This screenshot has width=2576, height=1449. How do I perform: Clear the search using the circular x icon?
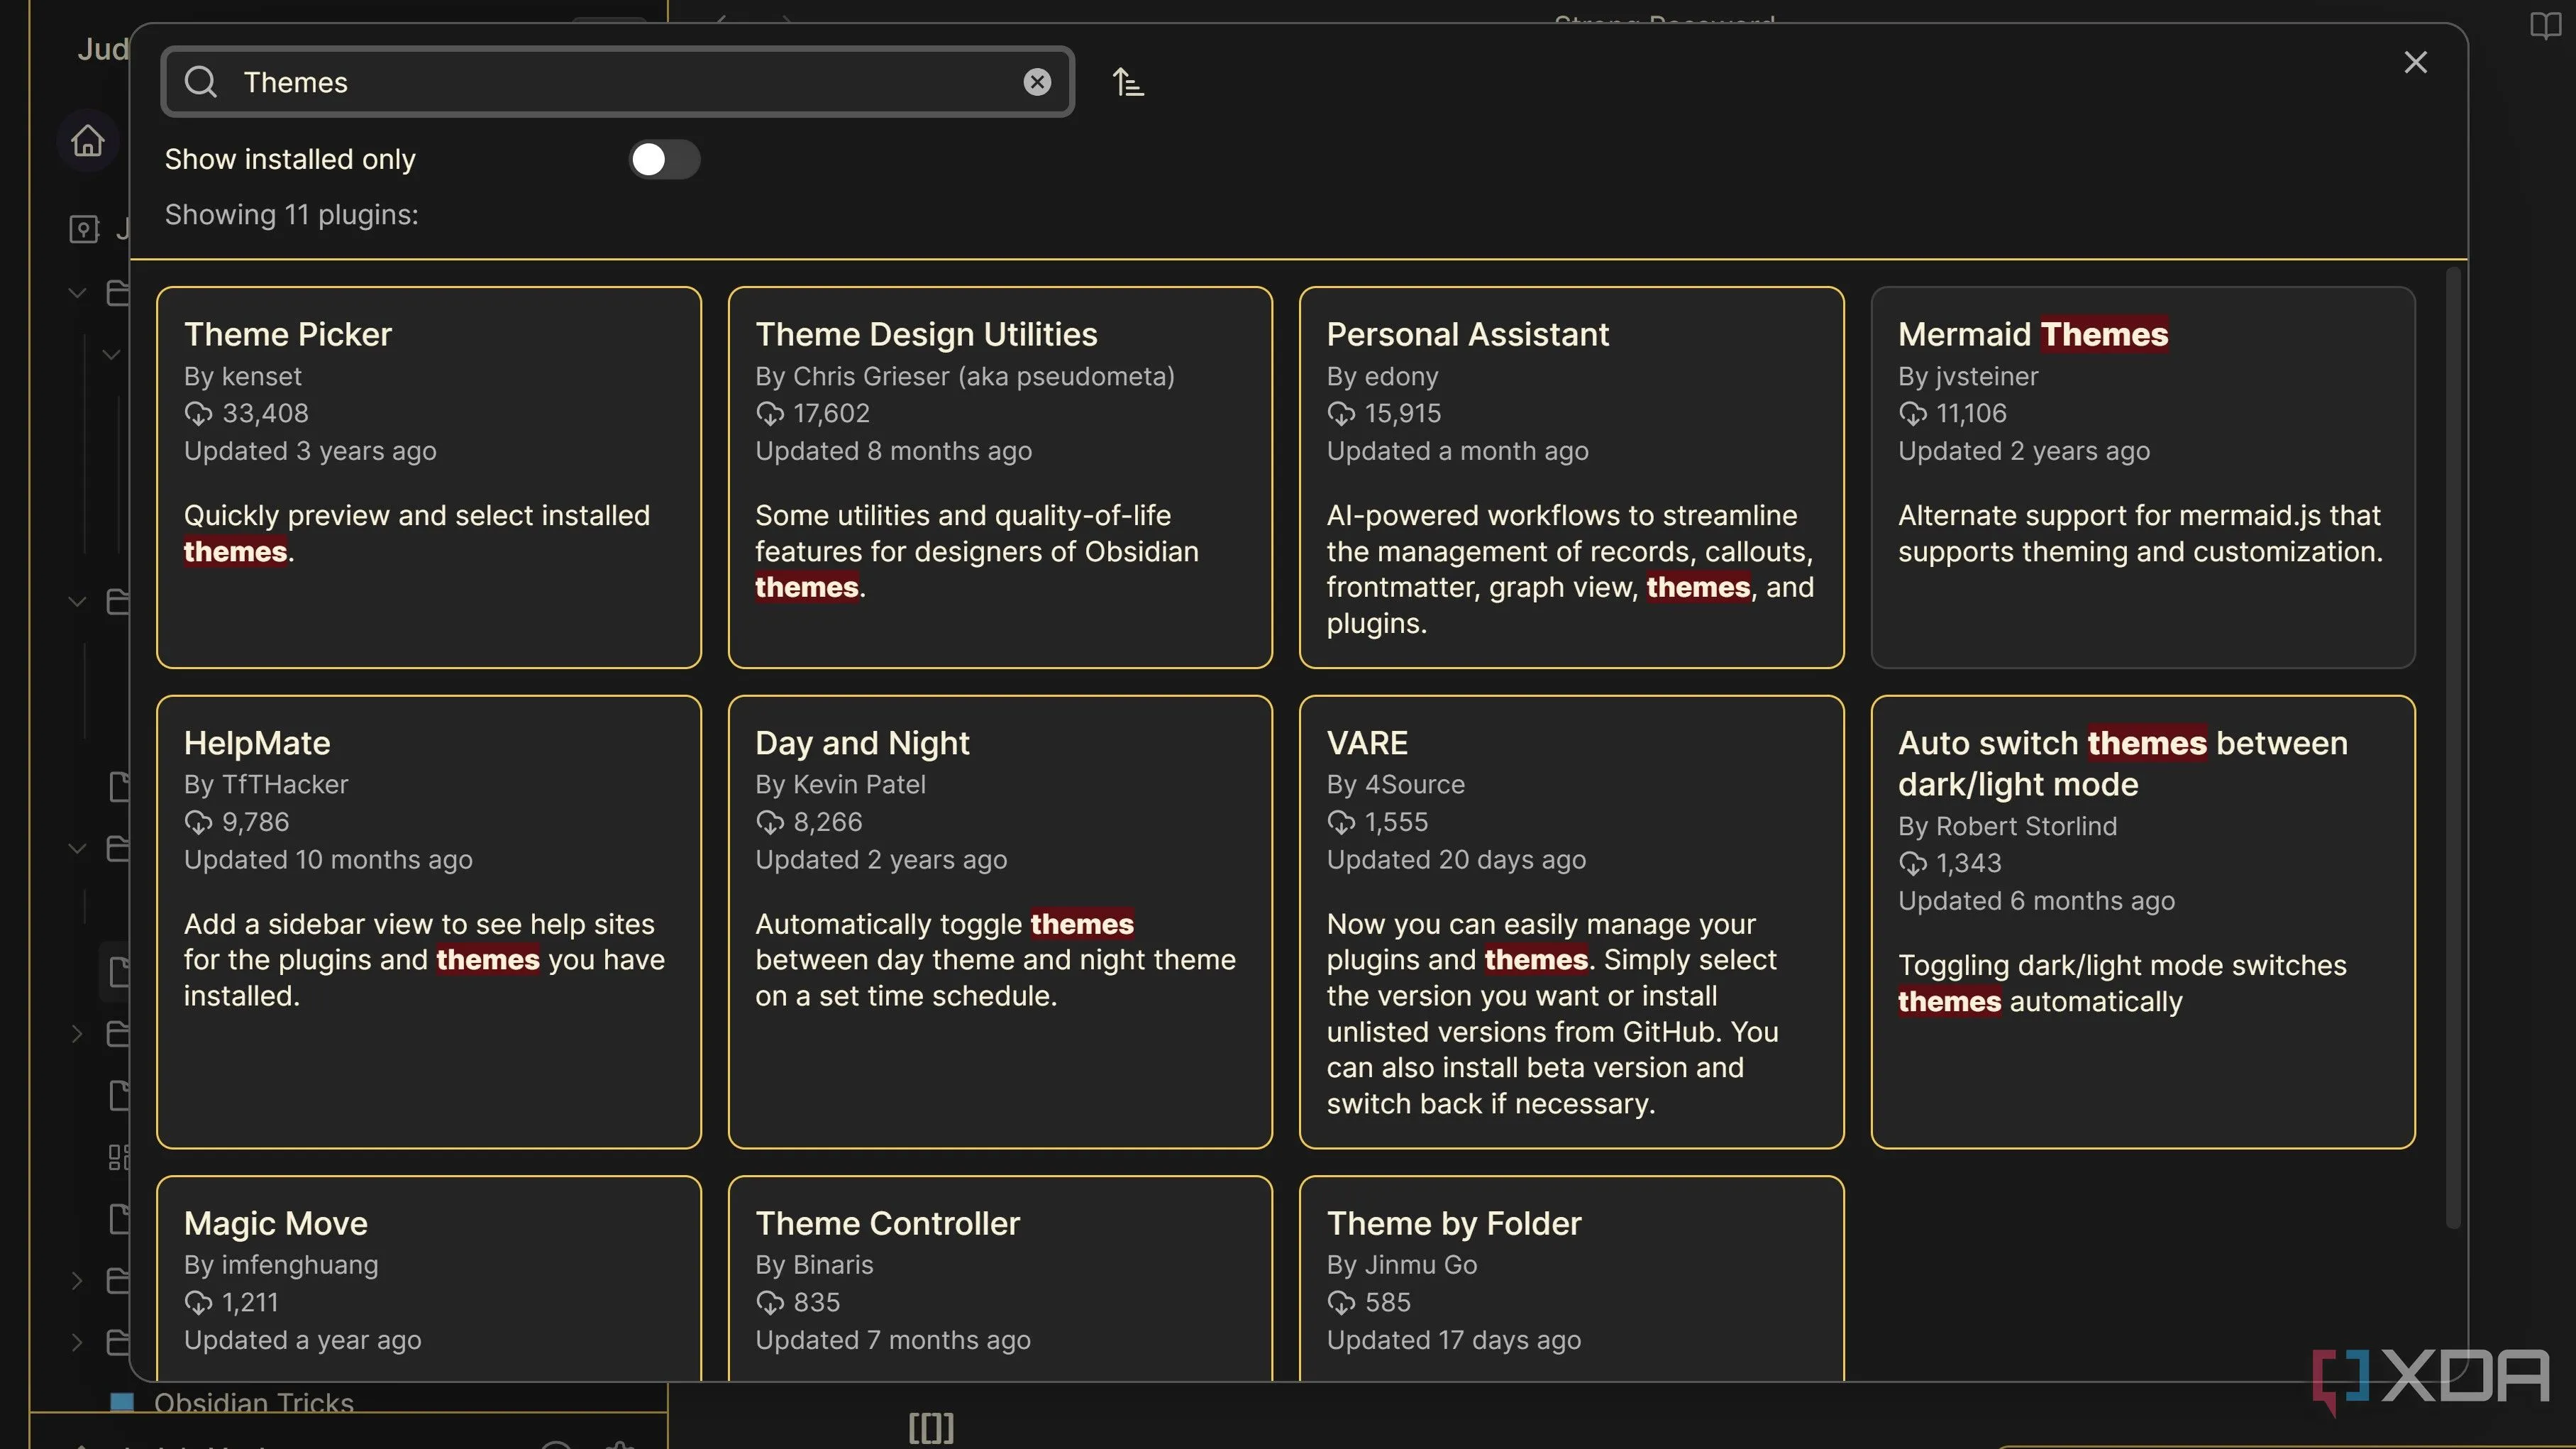coord(1037,82)
